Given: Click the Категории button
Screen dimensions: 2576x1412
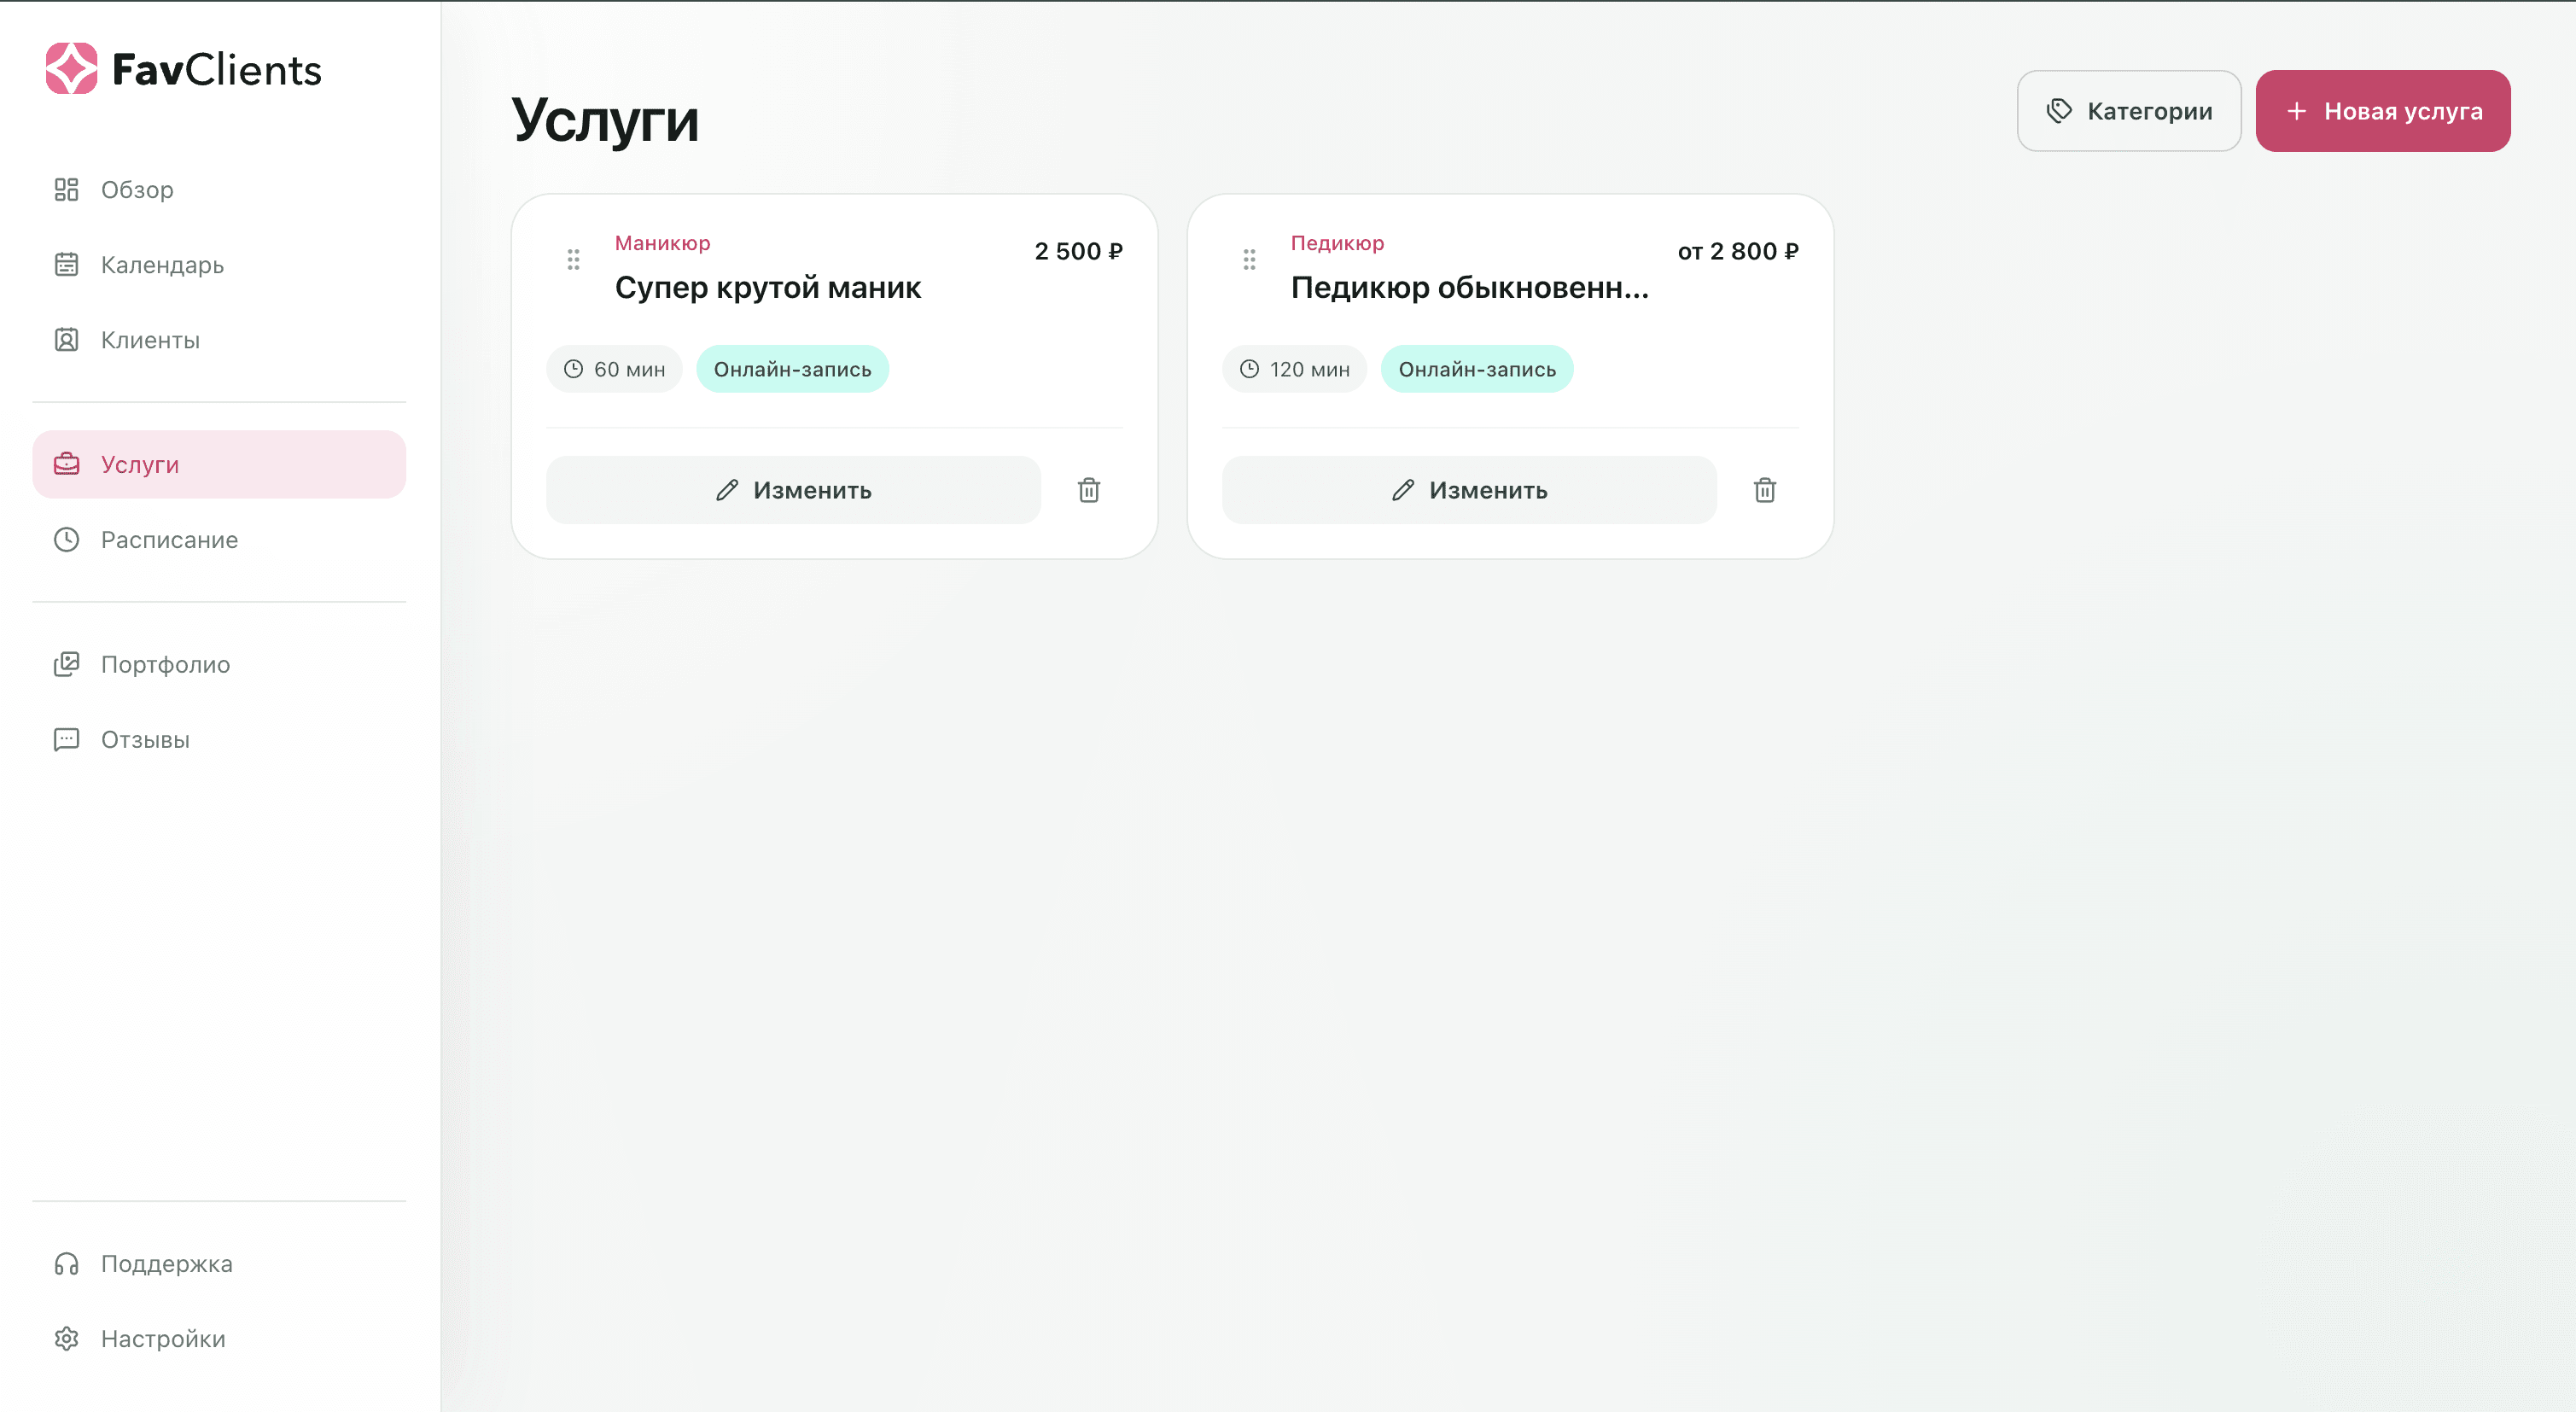Looking at the screenshot, I should coord(2129,111).
